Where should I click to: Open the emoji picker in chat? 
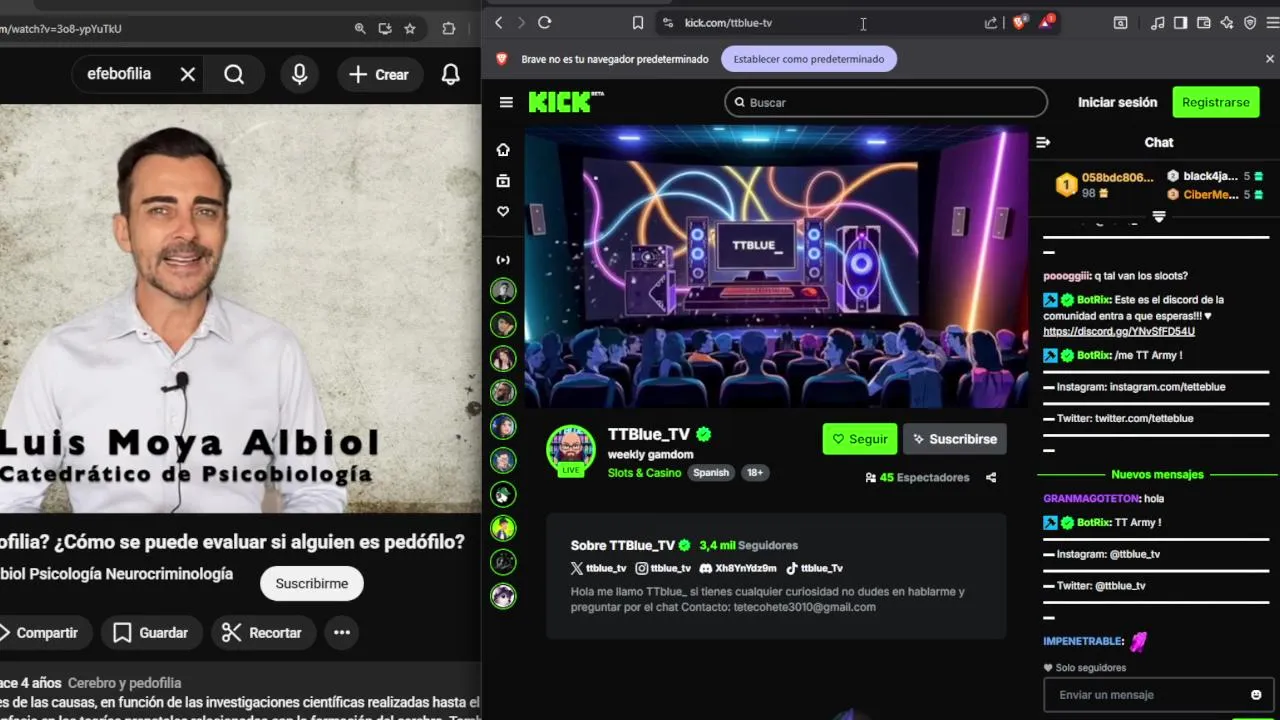click(x=1256, y=695)
